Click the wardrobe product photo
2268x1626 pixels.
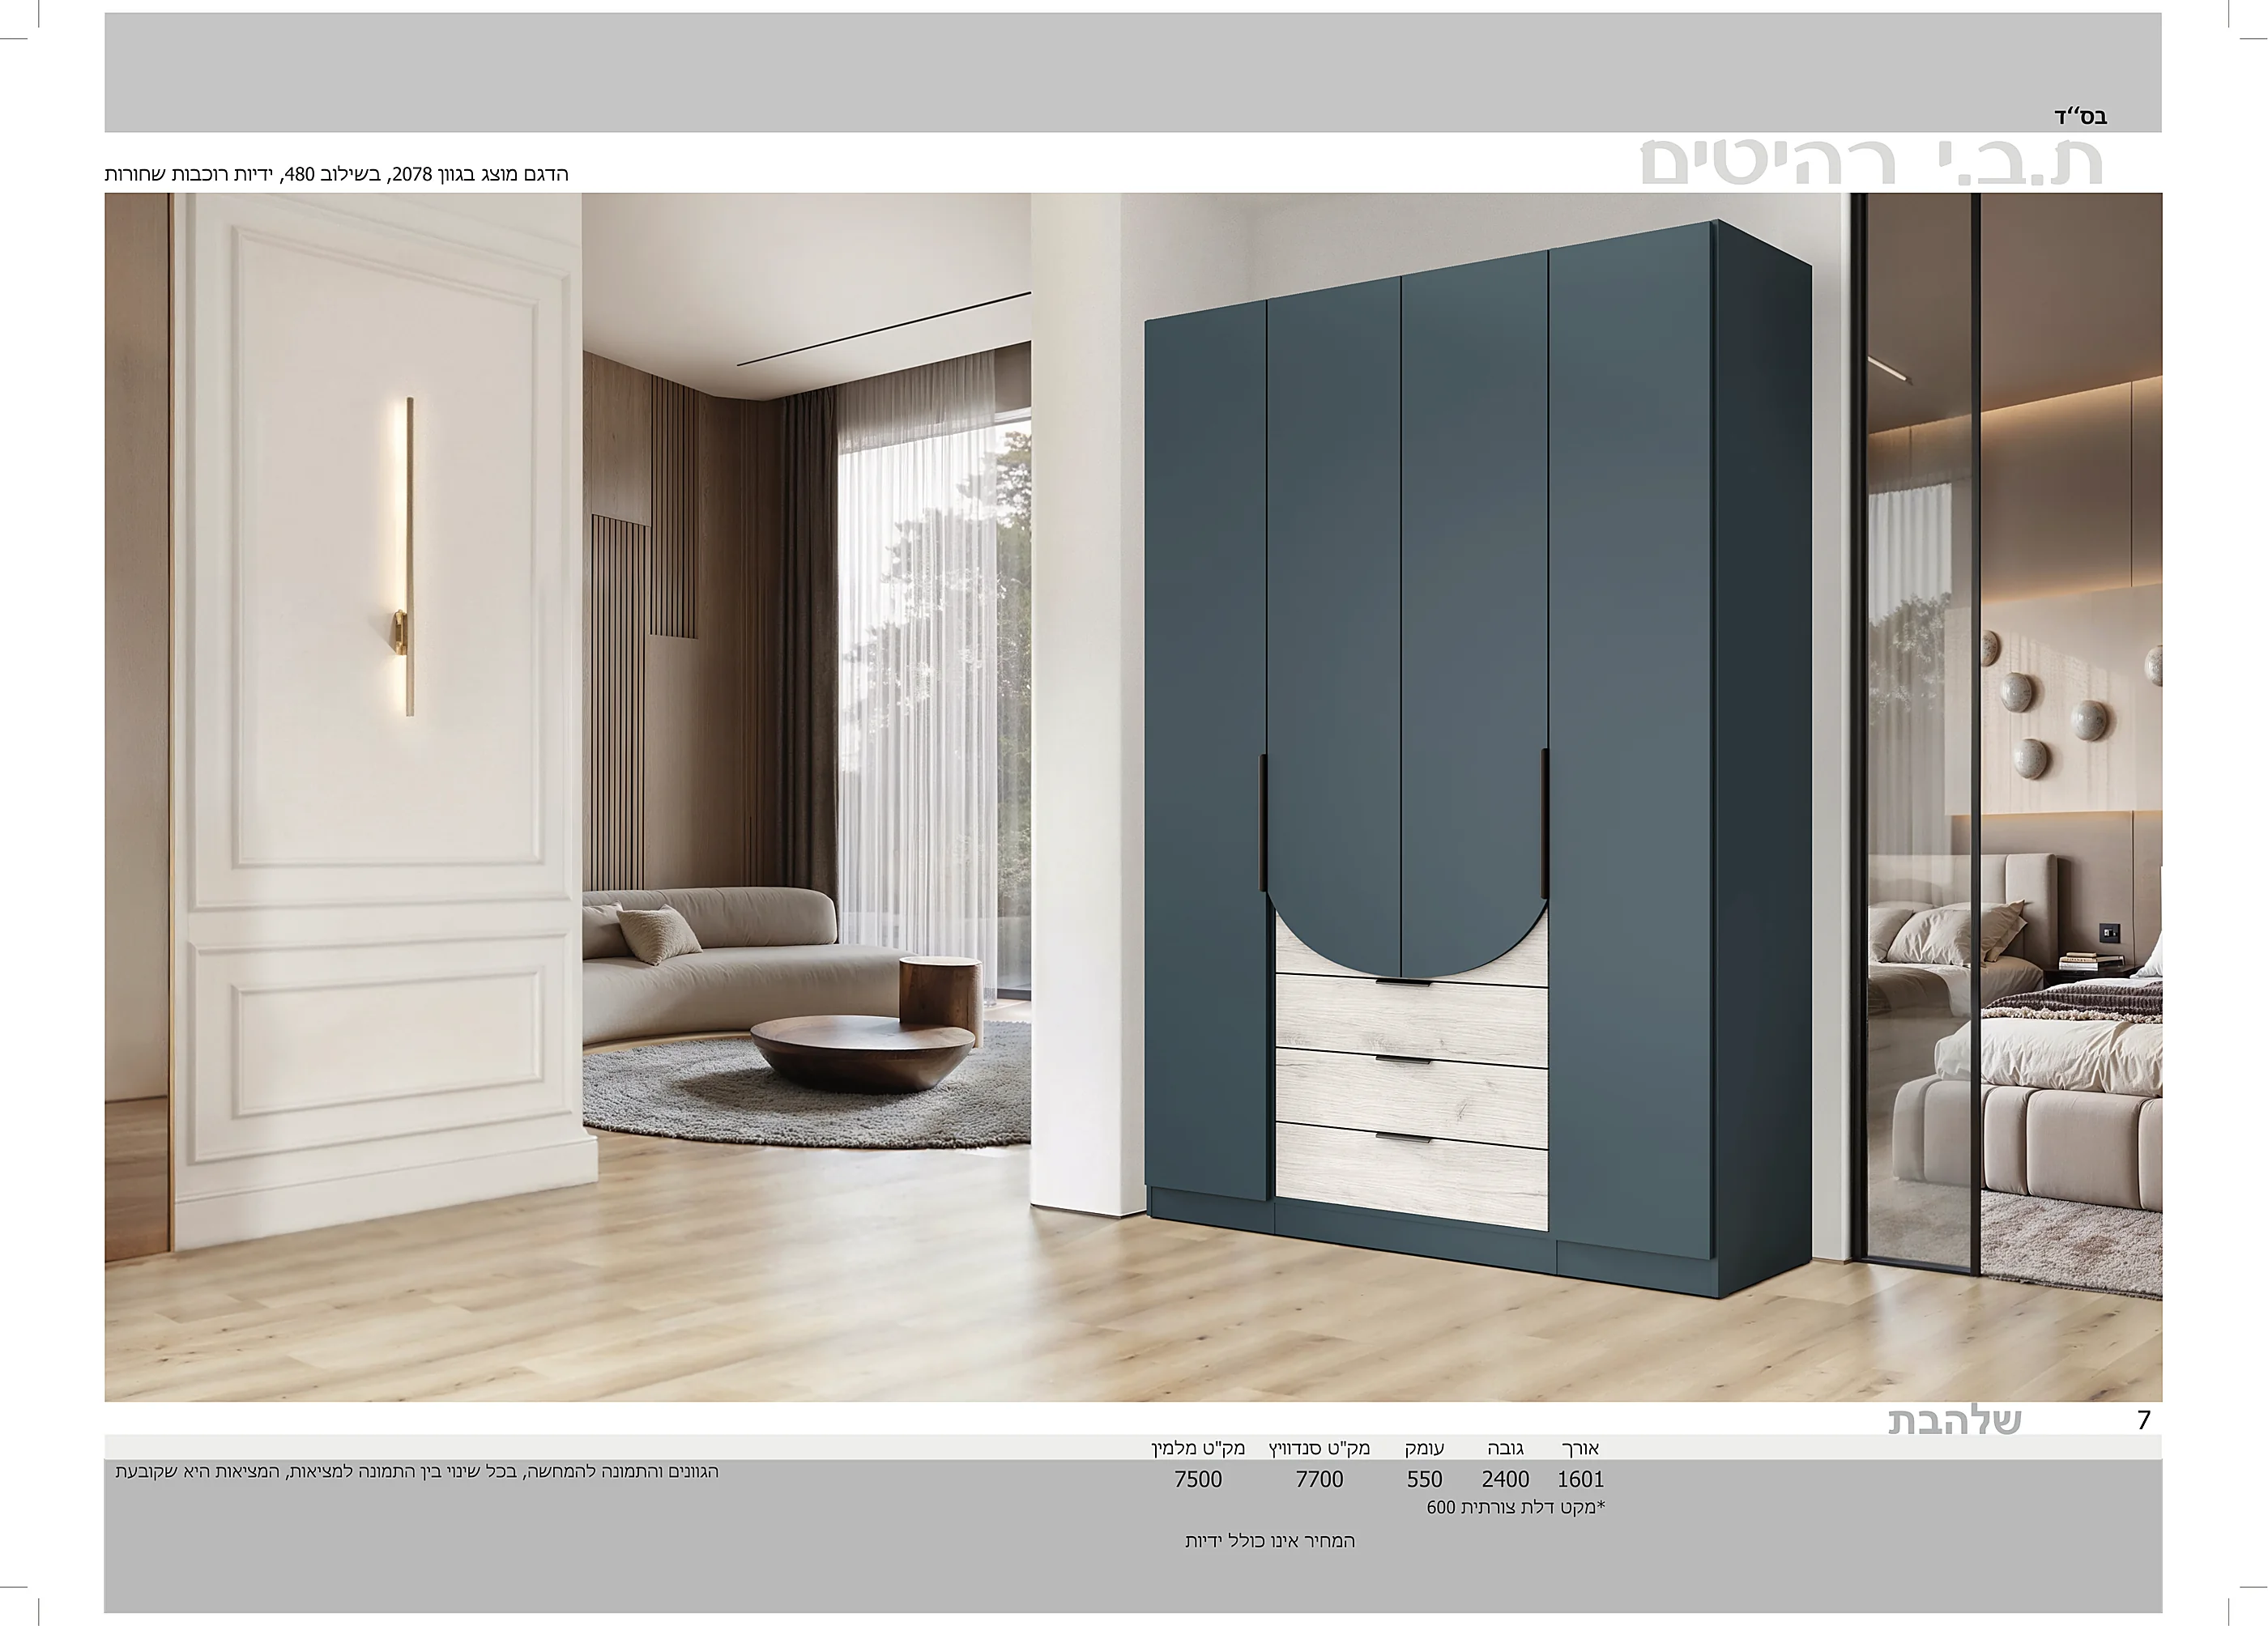click(x=1133, y=797)
